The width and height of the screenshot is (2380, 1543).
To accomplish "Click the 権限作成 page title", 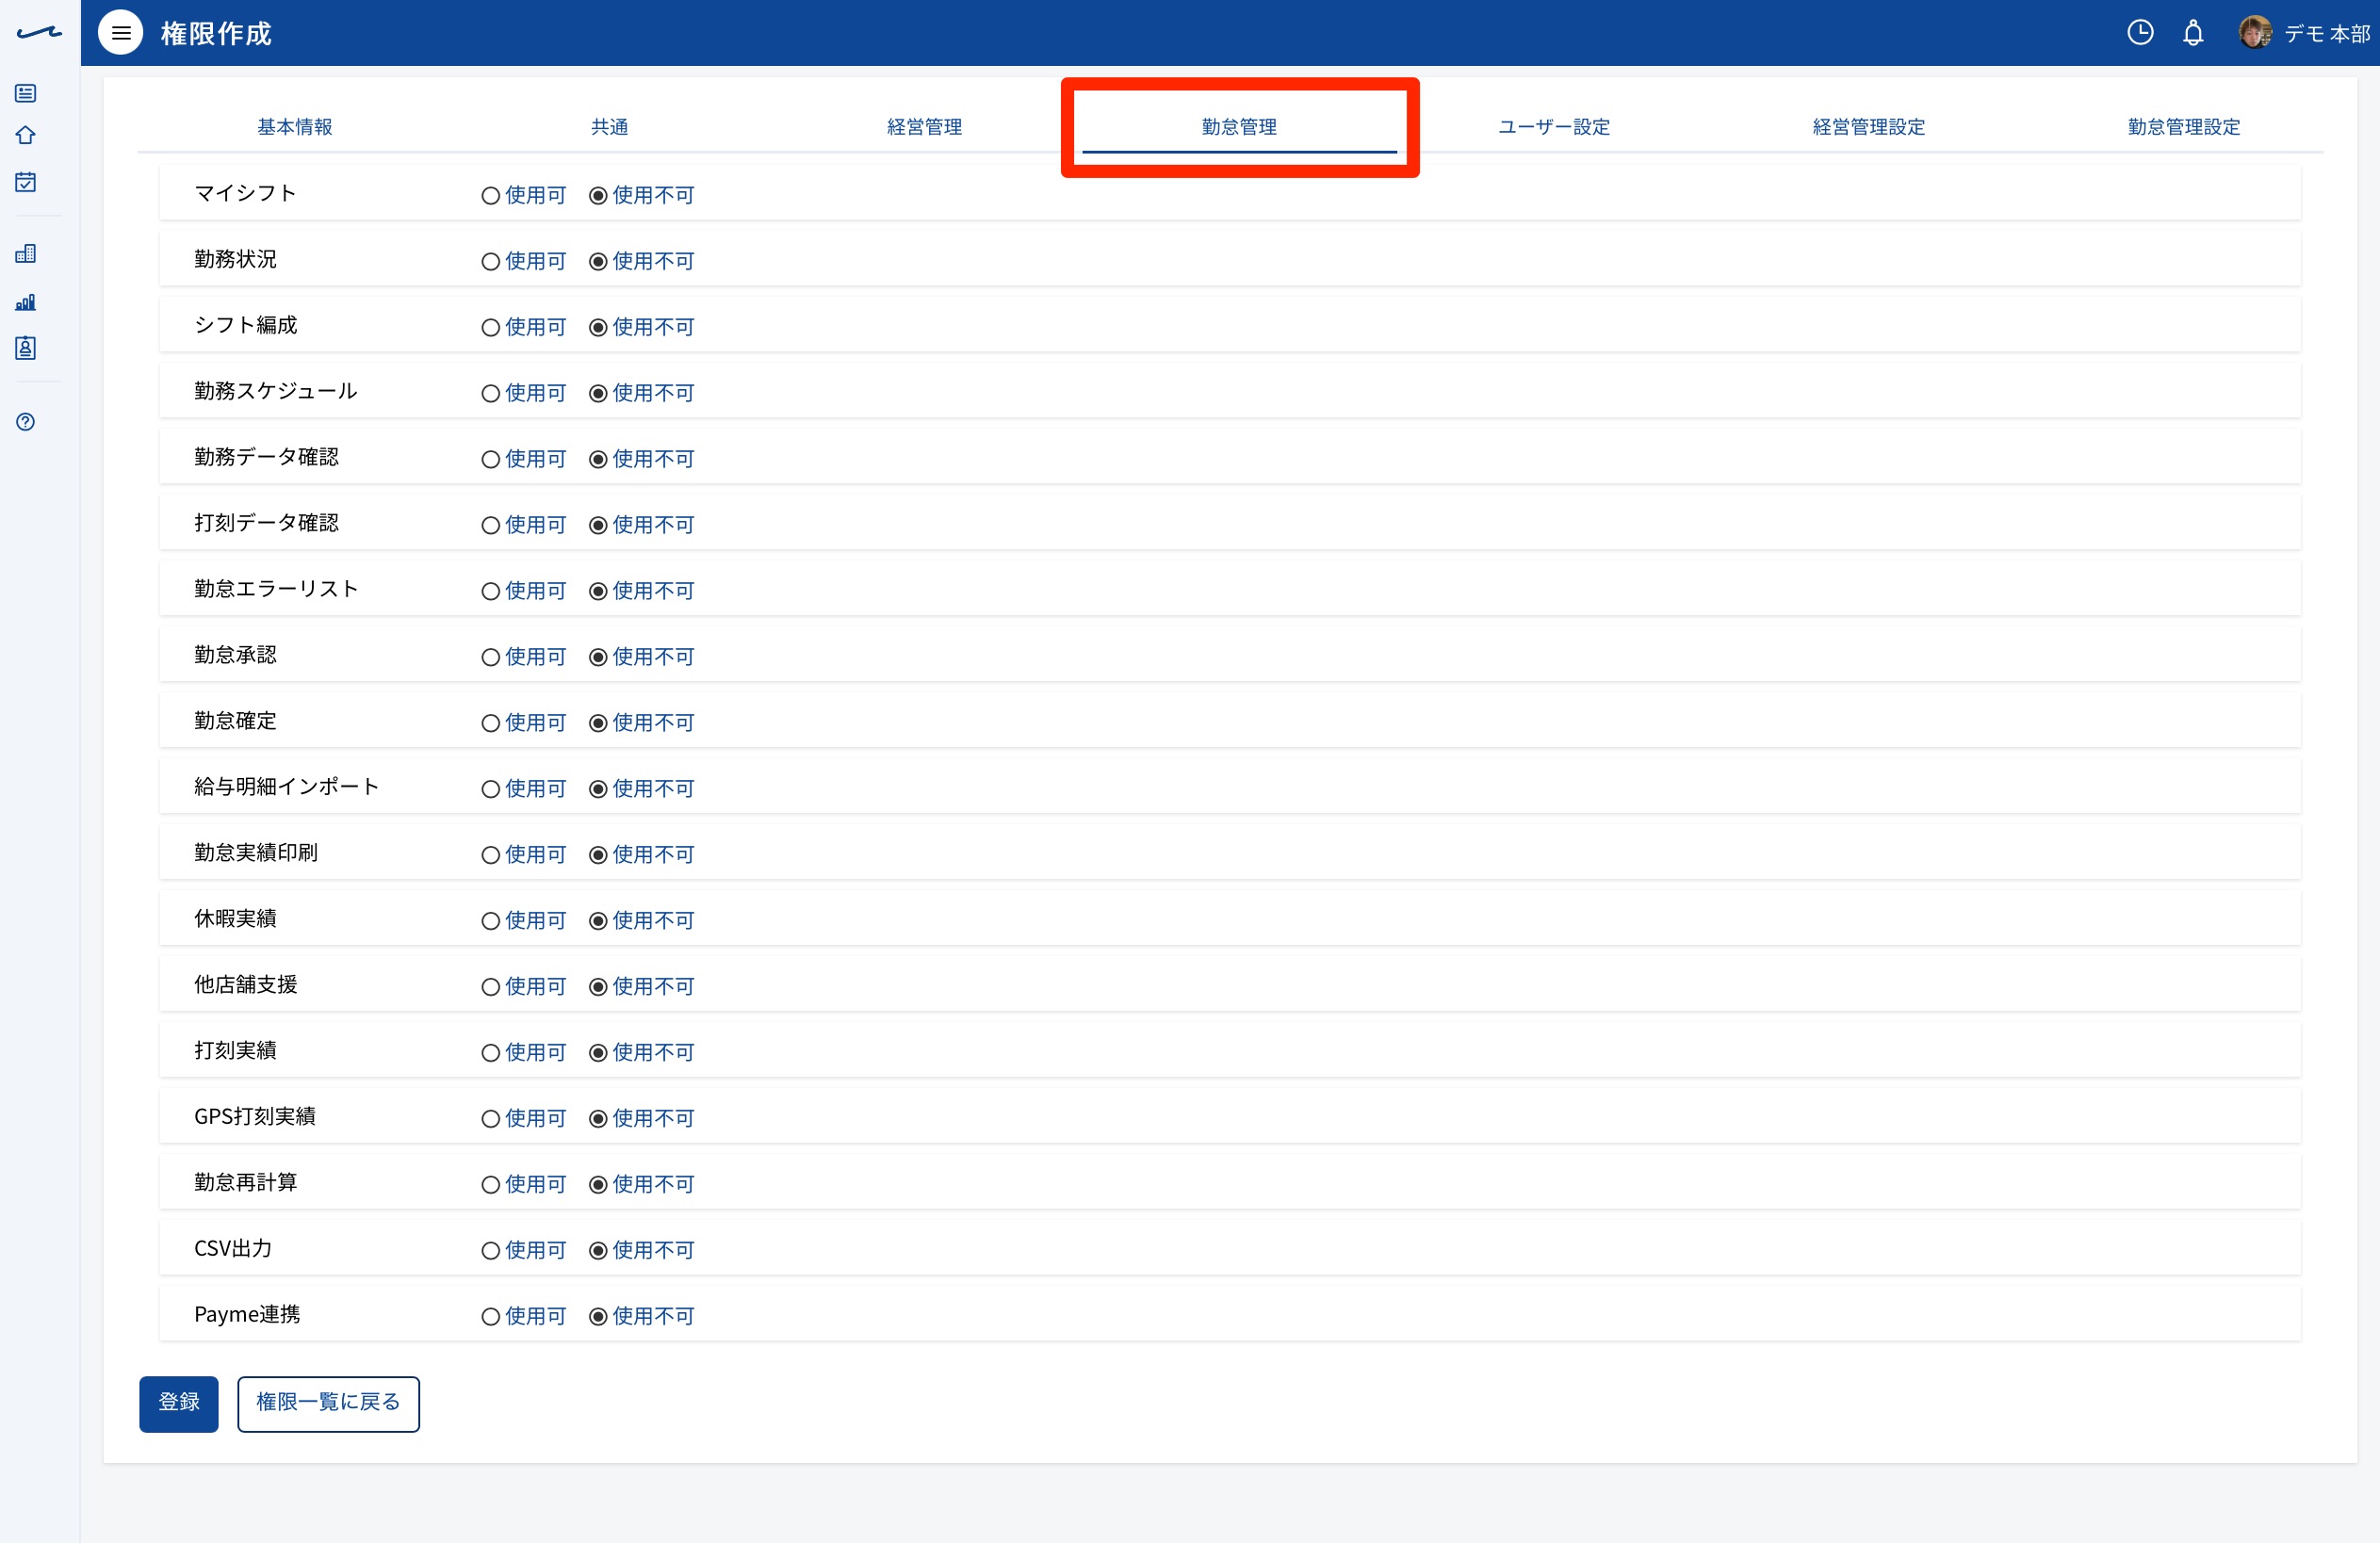I will point(216,34).
